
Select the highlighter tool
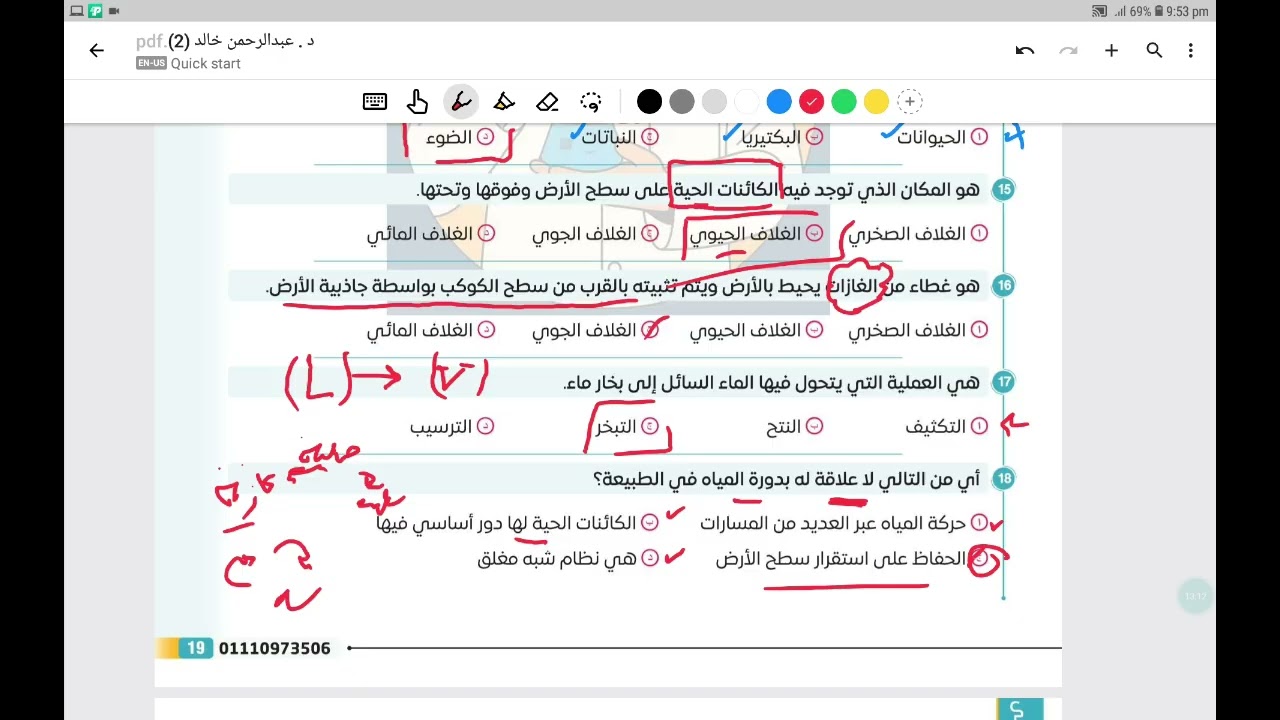pyautogui.click(x=504, y=101)
